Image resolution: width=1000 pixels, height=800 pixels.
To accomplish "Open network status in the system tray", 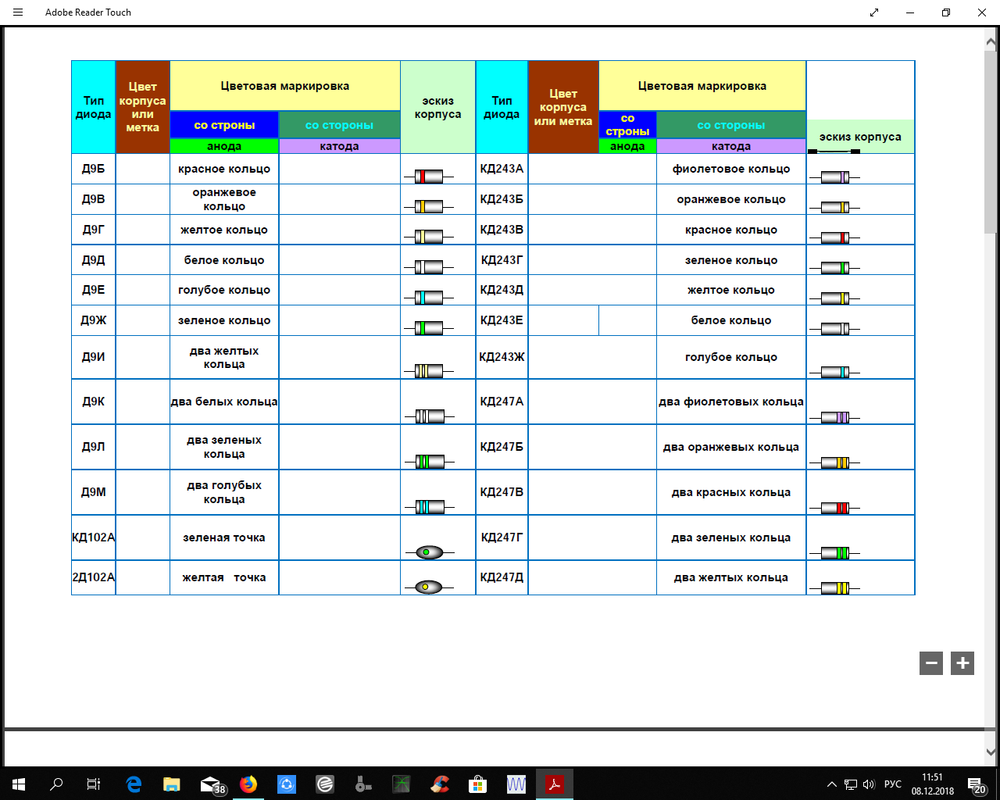I will click(x=850, y=785).
